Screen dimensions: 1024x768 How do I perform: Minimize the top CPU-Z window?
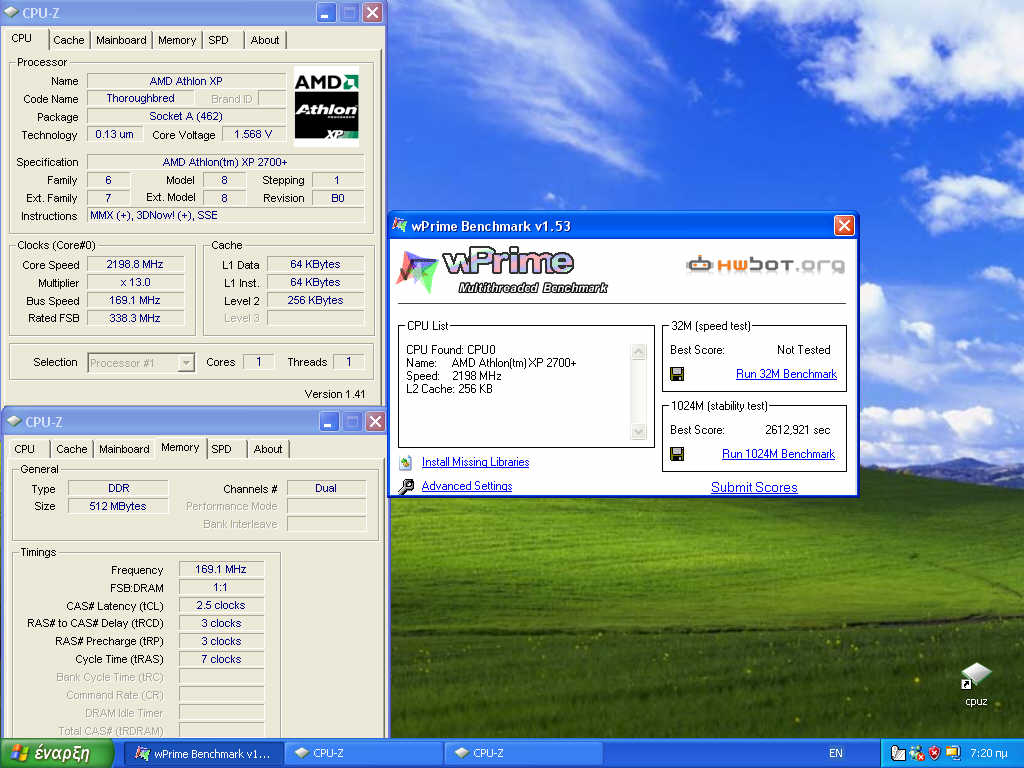coord(326,12)
